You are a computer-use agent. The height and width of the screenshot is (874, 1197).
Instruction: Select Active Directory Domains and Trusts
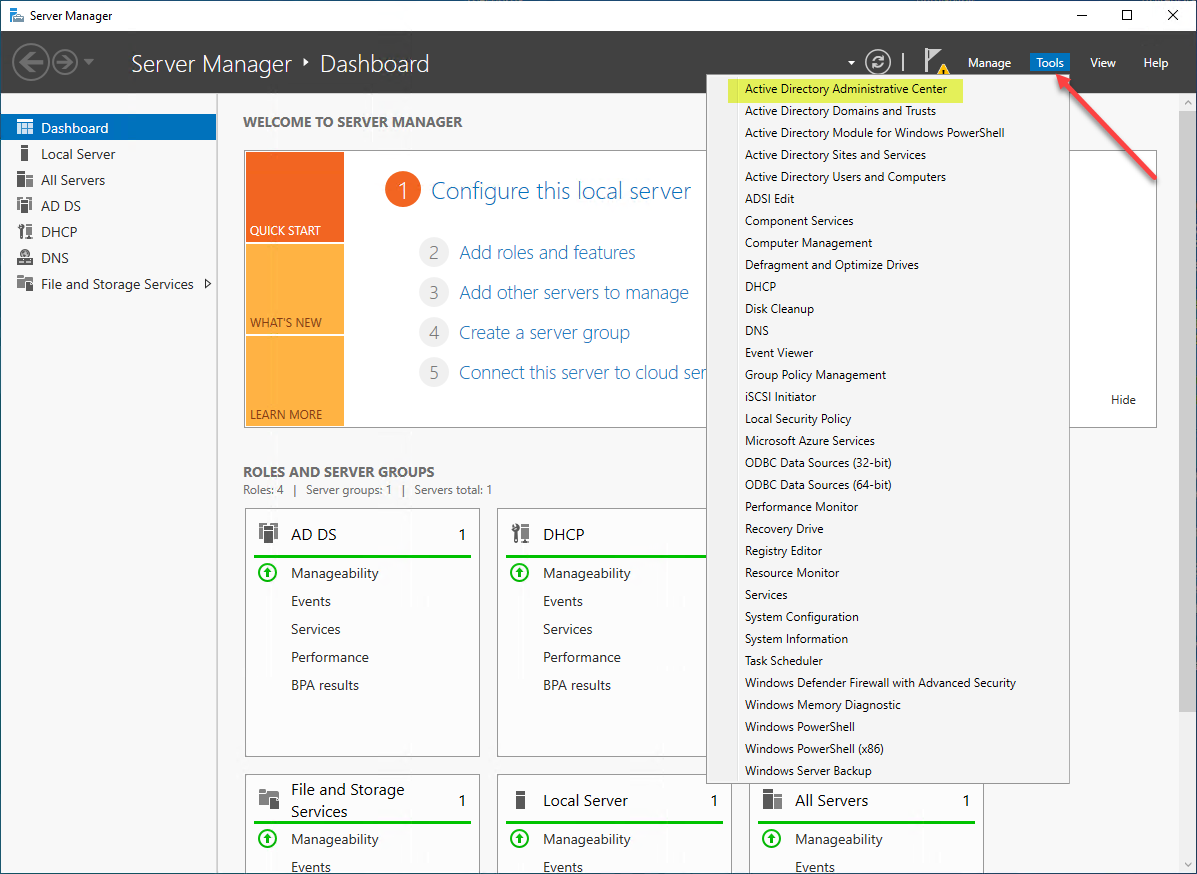coord(840,111)
